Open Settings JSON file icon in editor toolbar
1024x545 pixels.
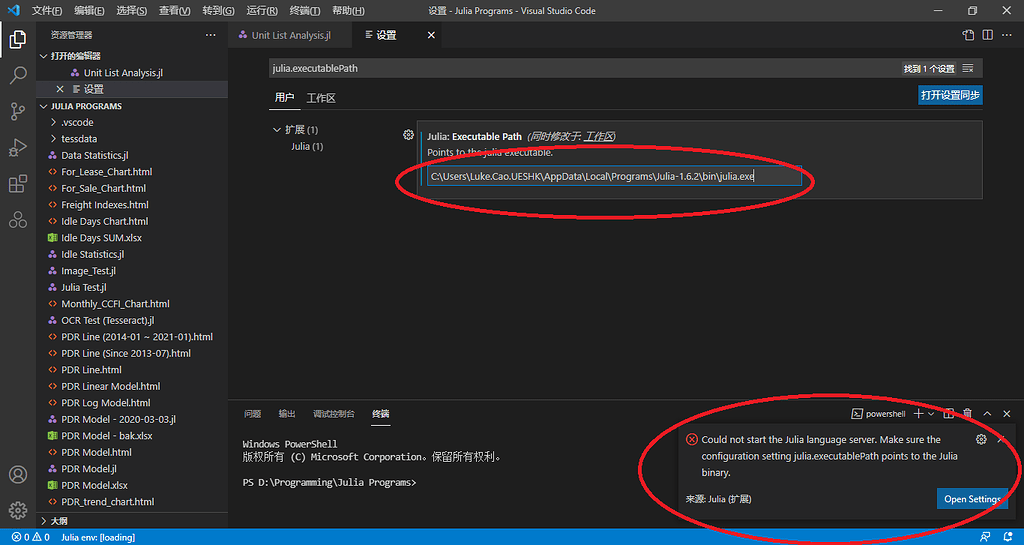pos(968,35)
